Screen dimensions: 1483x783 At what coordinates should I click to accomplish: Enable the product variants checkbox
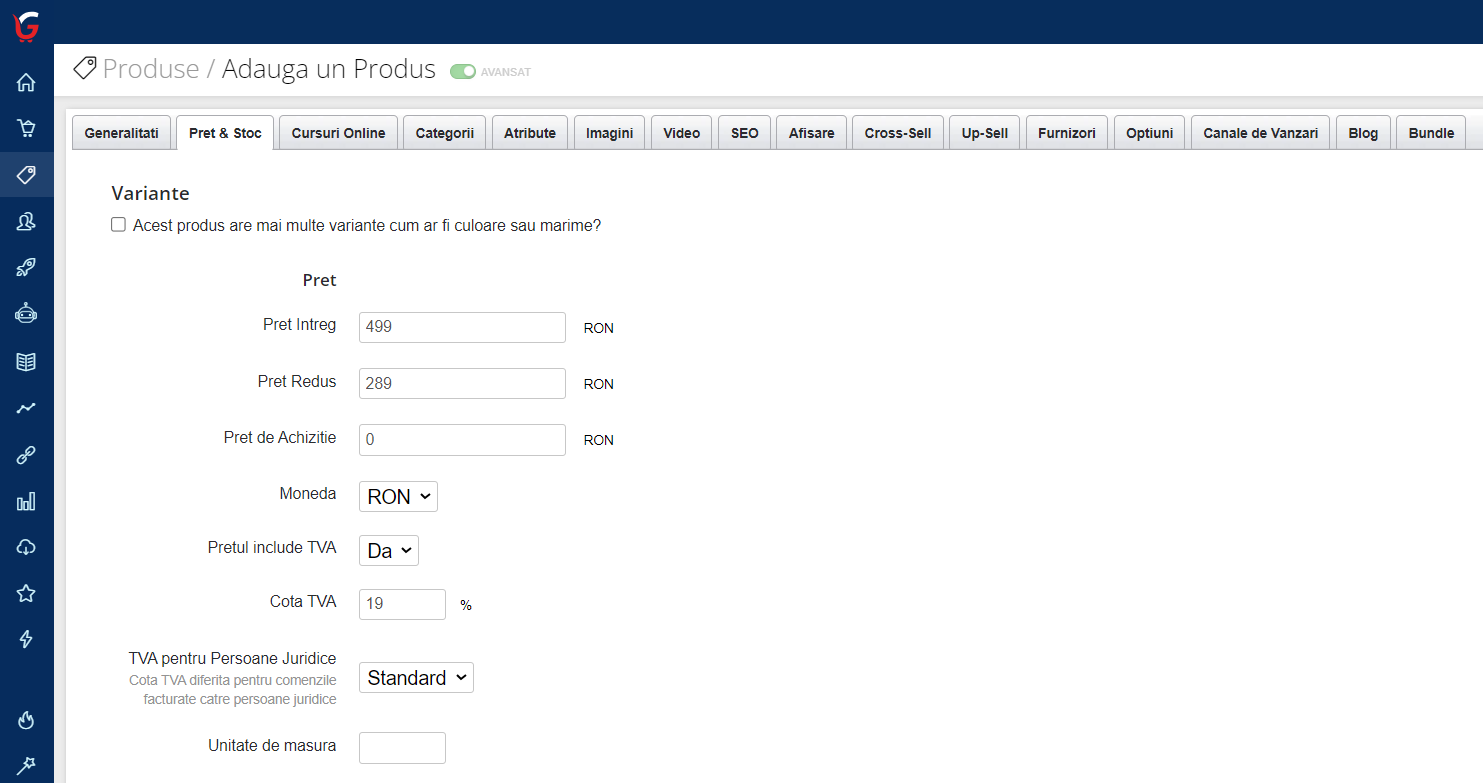pyautogui.click(x=118, y=224)
